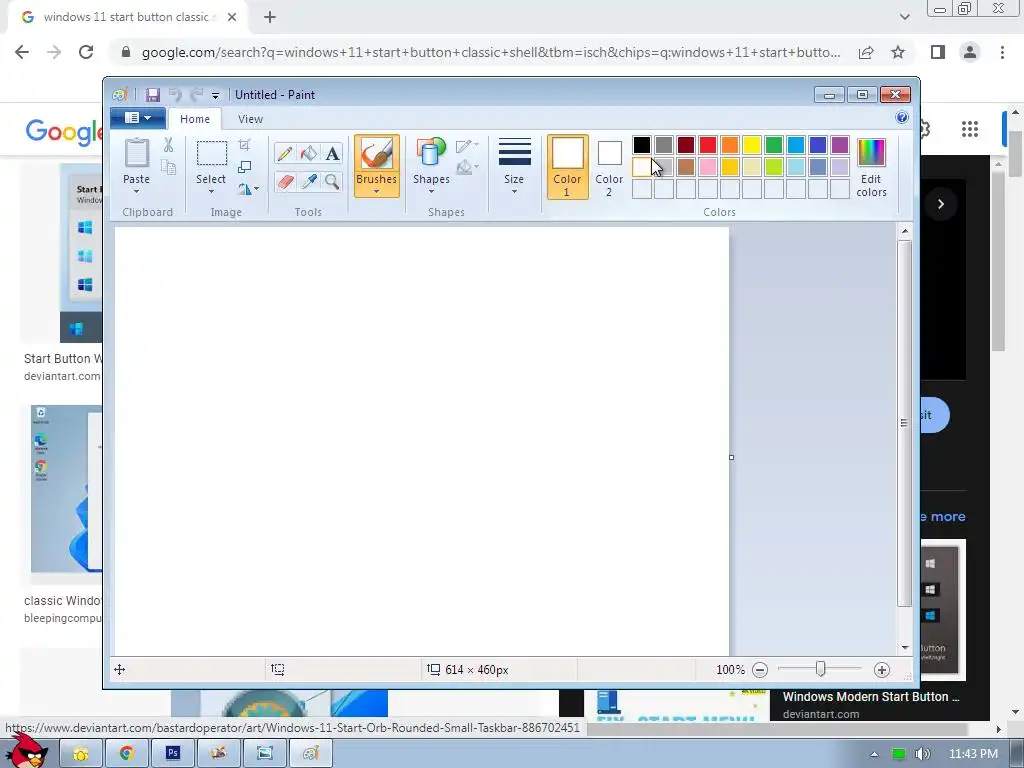Screen dimensions: 1024x768
Task: Select the Pencil tool in Paint
Action: tap(285, 153)
